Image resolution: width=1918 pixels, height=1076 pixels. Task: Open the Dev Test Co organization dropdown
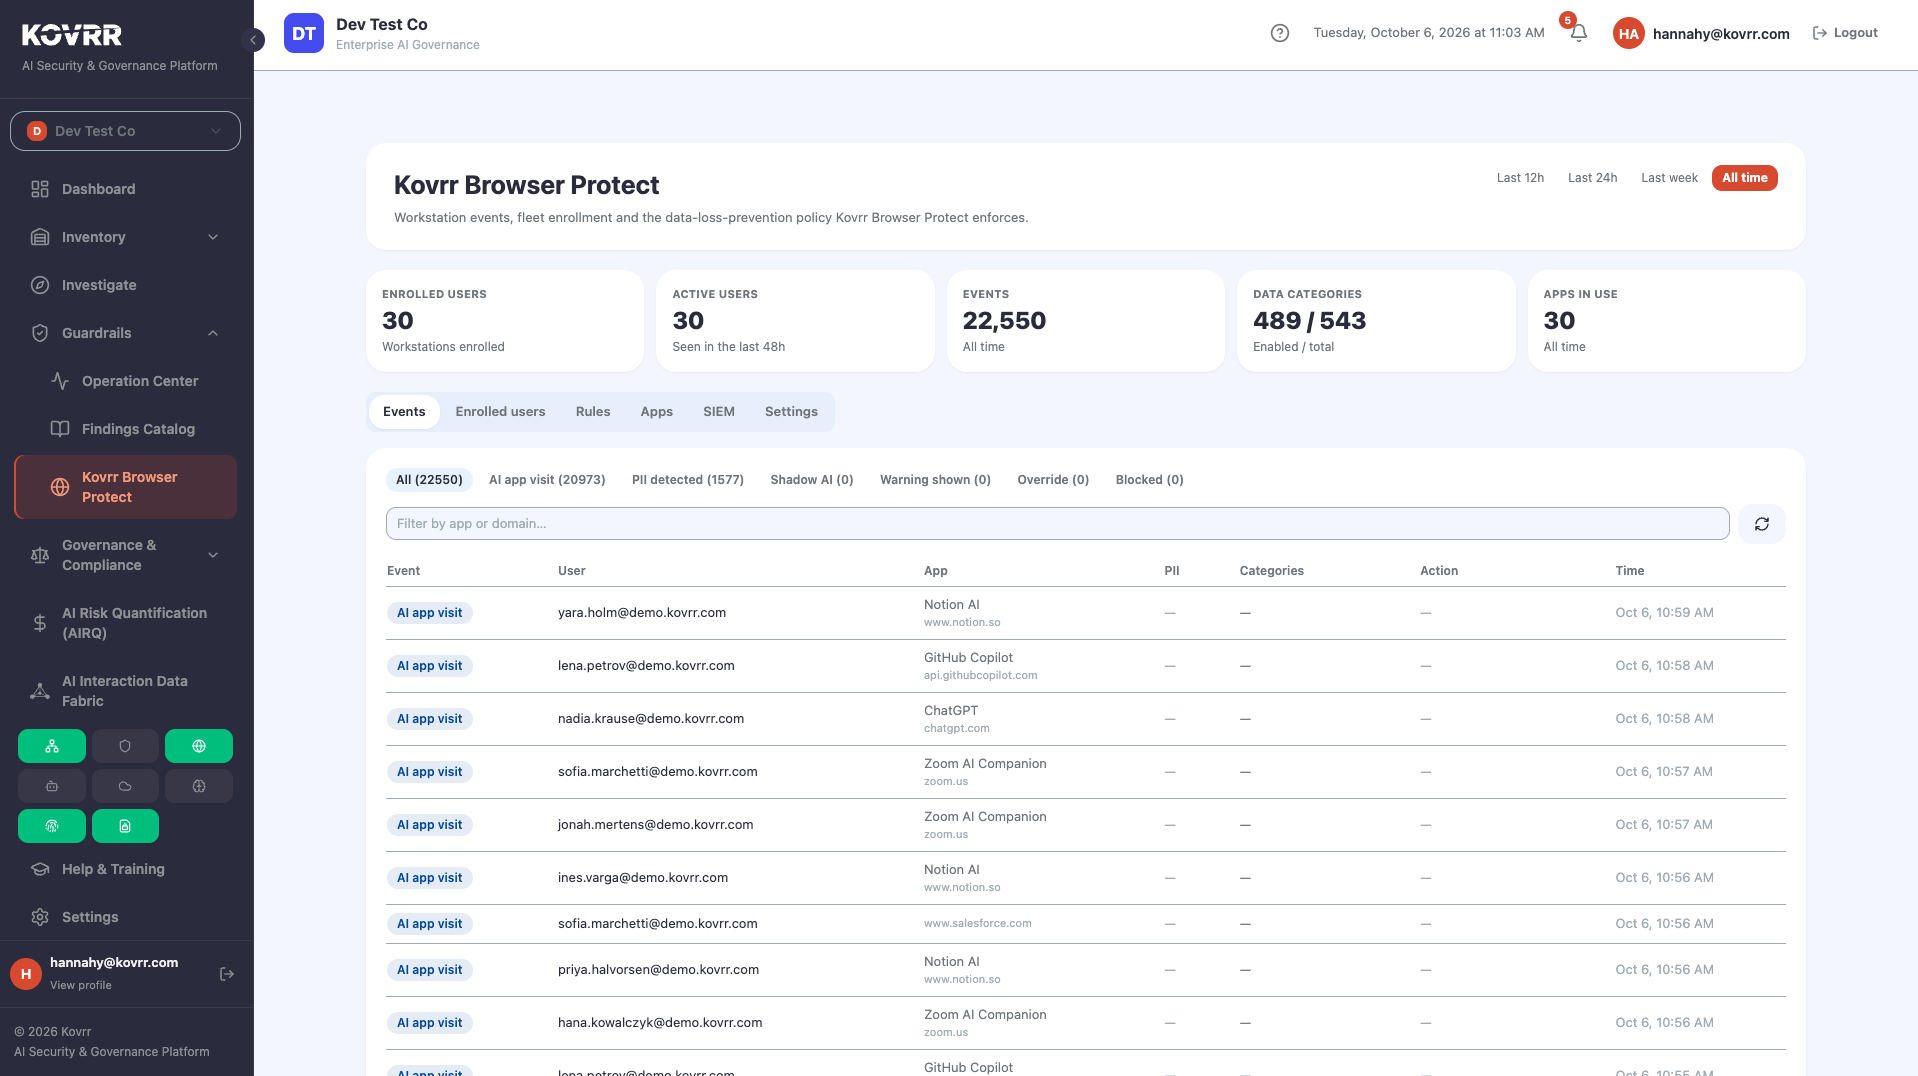point(126,131)
